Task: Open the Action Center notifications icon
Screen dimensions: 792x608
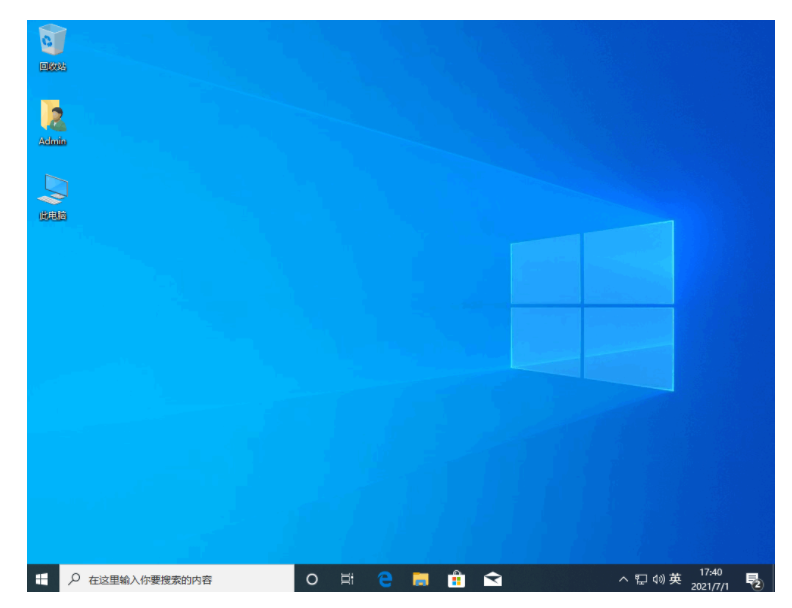Action: 753,579
